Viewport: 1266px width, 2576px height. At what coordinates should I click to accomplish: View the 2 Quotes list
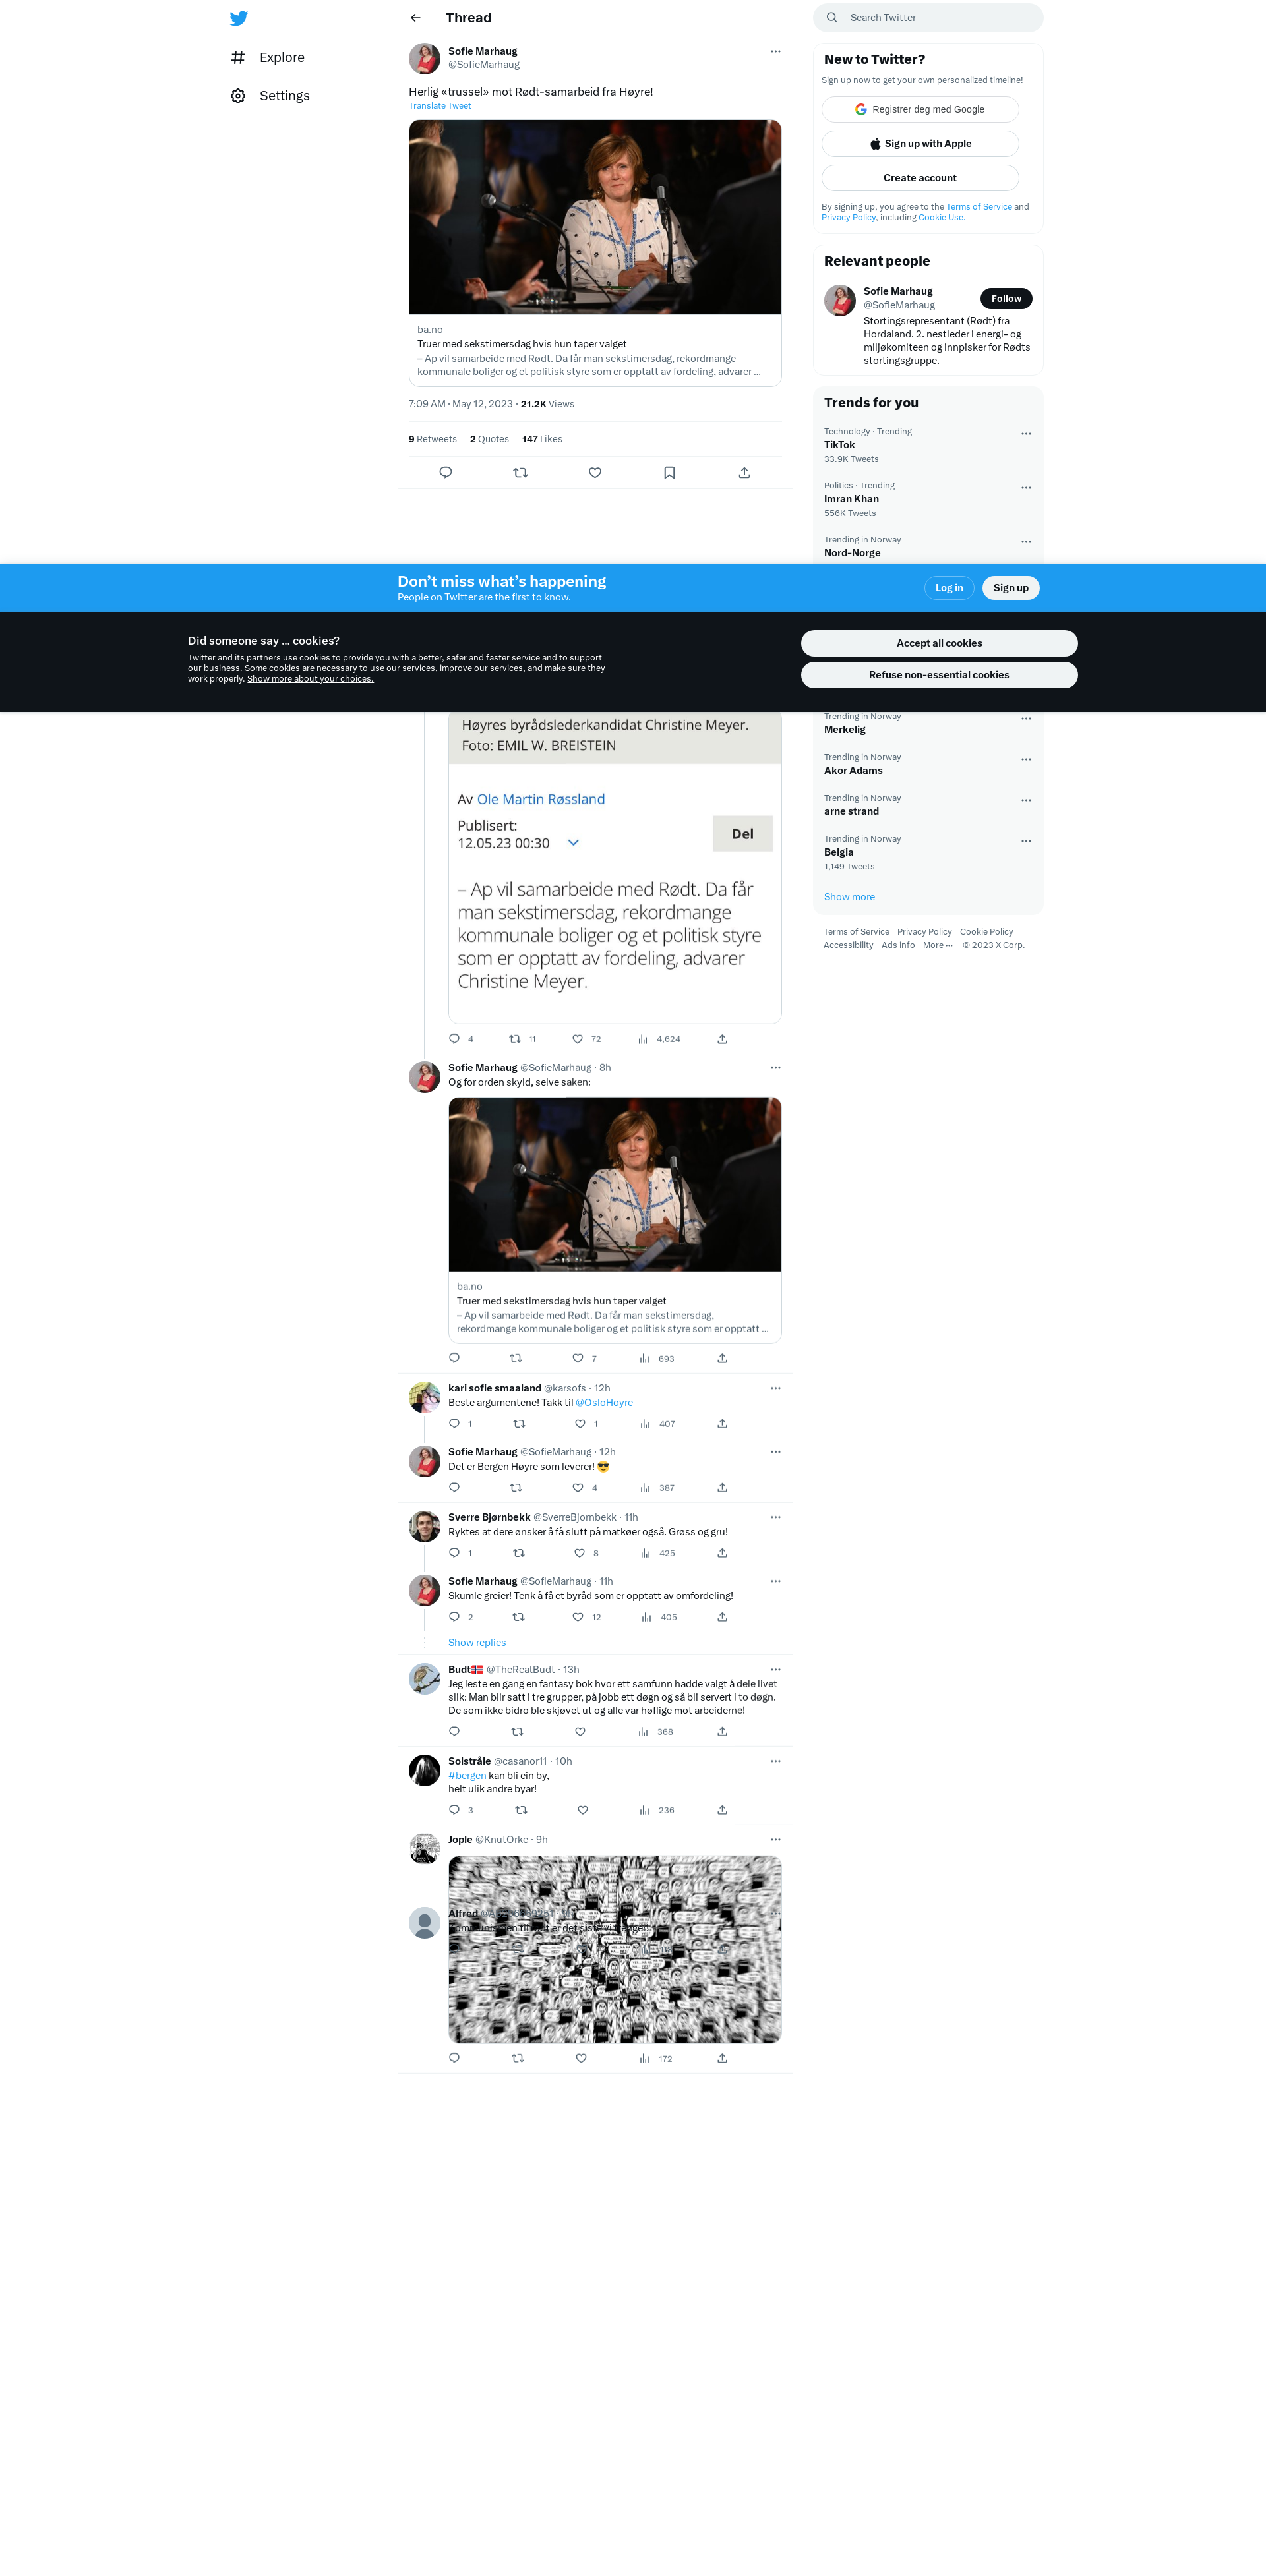[x=489, y=439]
